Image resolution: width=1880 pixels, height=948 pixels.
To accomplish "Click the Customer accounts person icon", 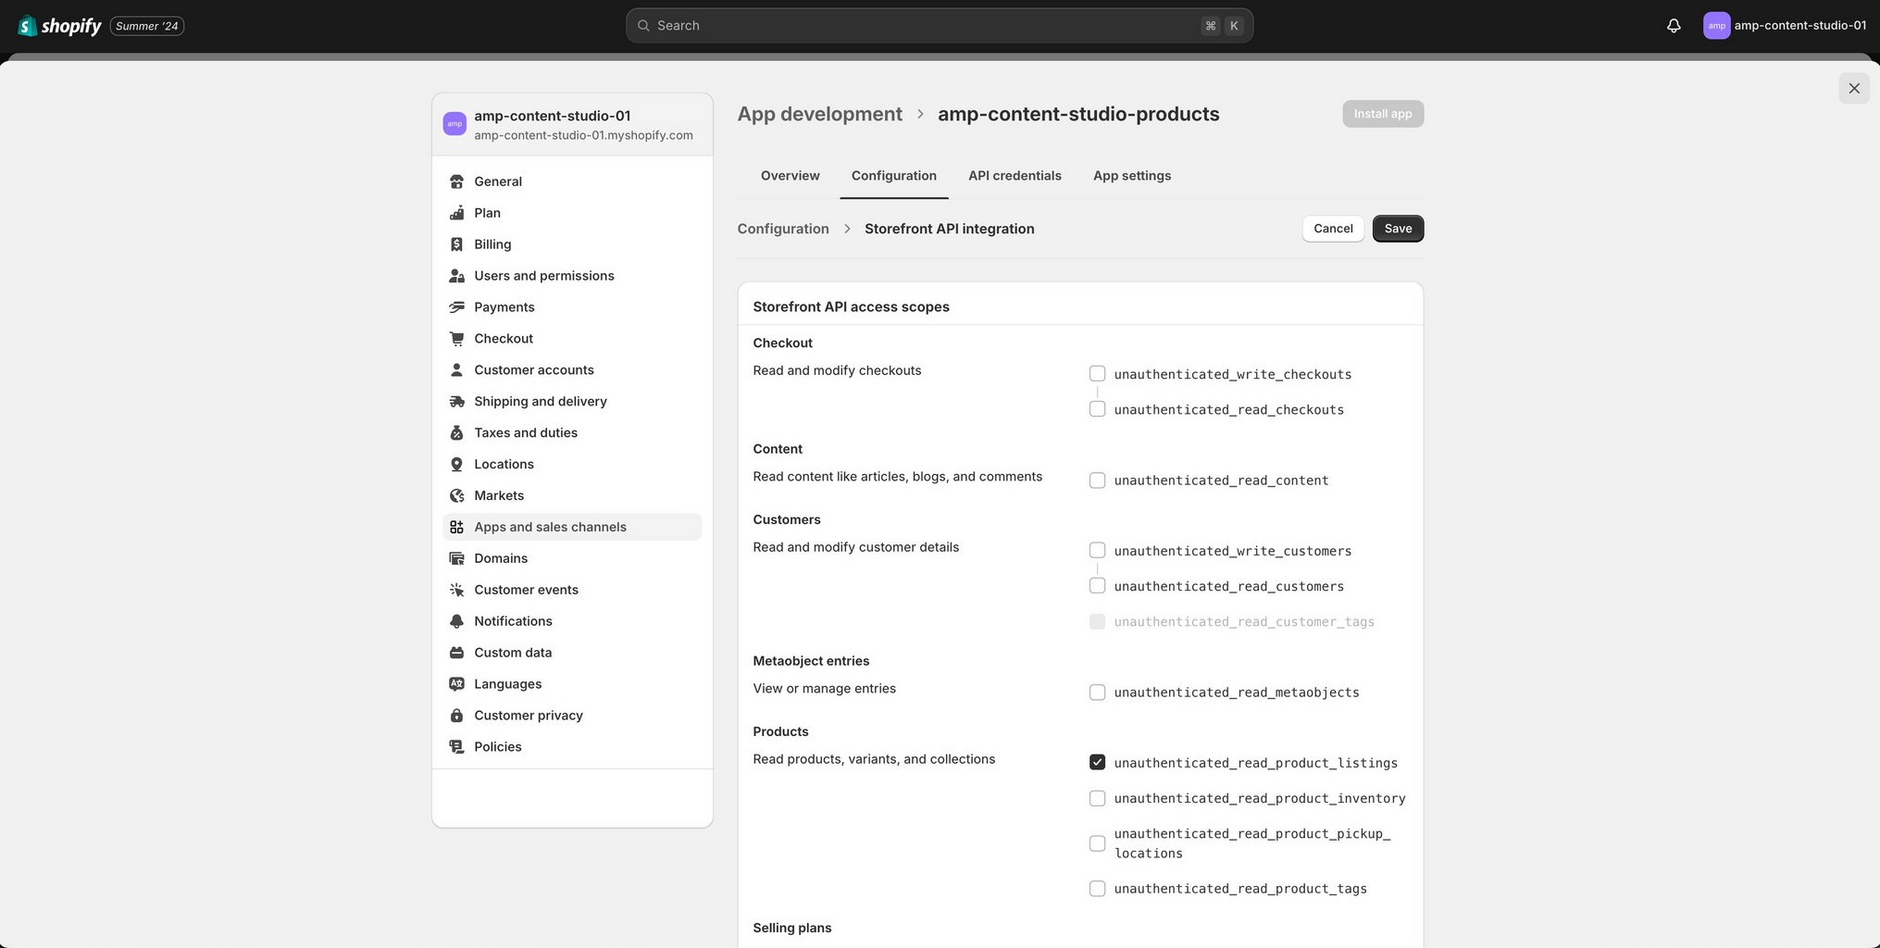I will [457, 370].
